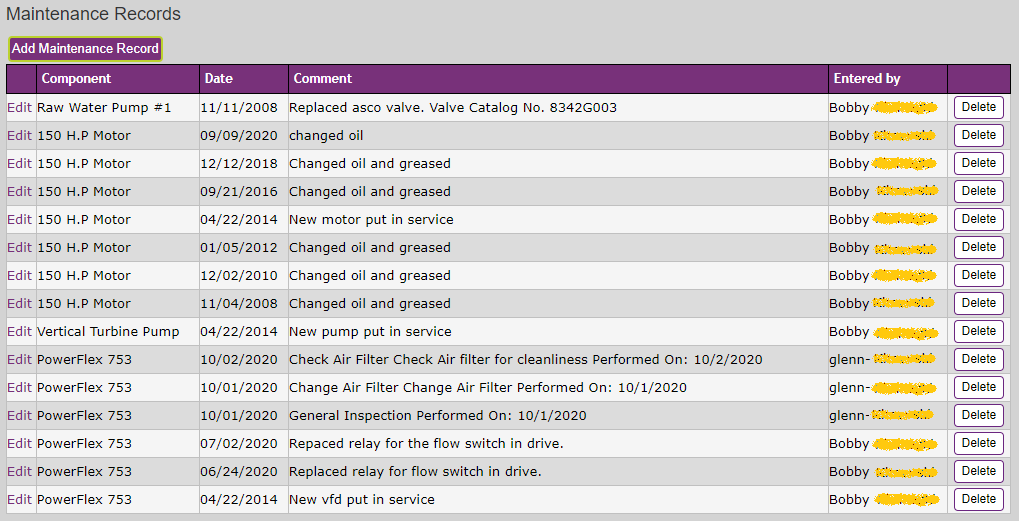
Task: Select the Comment column header
Action: [x=322, y=79]
